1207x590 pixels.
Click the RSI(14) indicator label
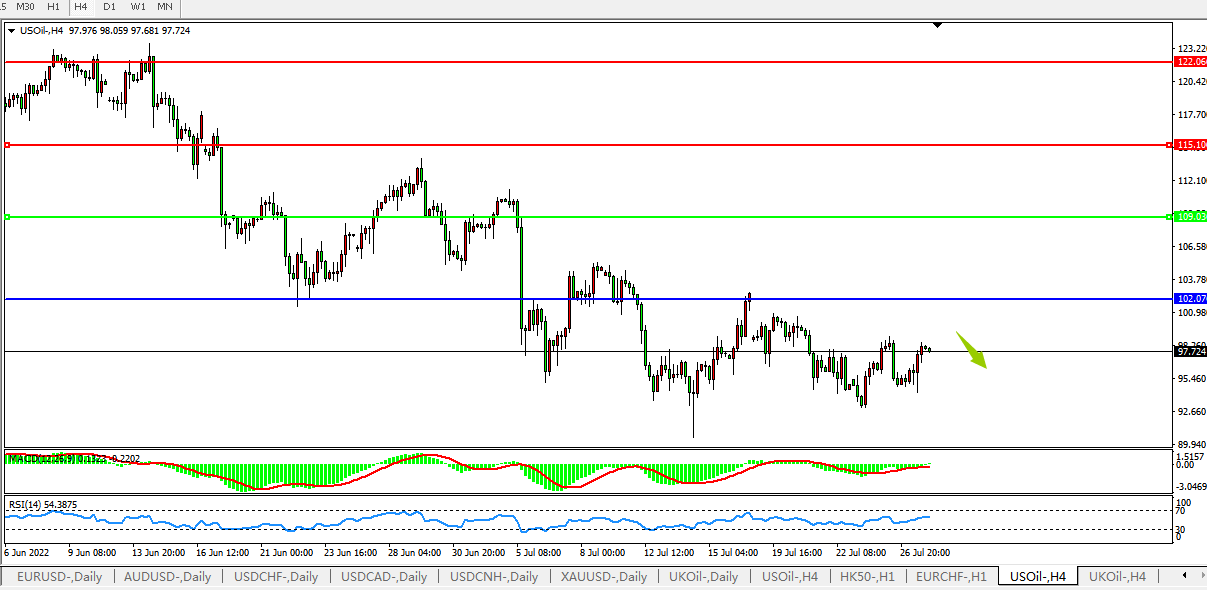(x=42, y=505)
